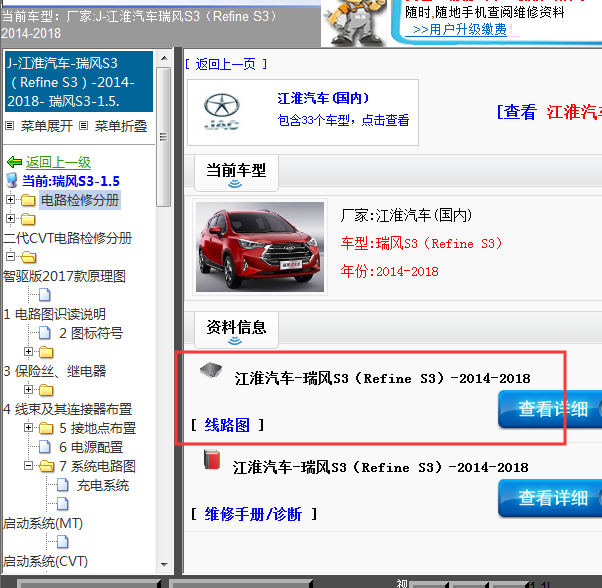Select the 当前车型 tab
602x588 pixels.
(x=236, y=172)
